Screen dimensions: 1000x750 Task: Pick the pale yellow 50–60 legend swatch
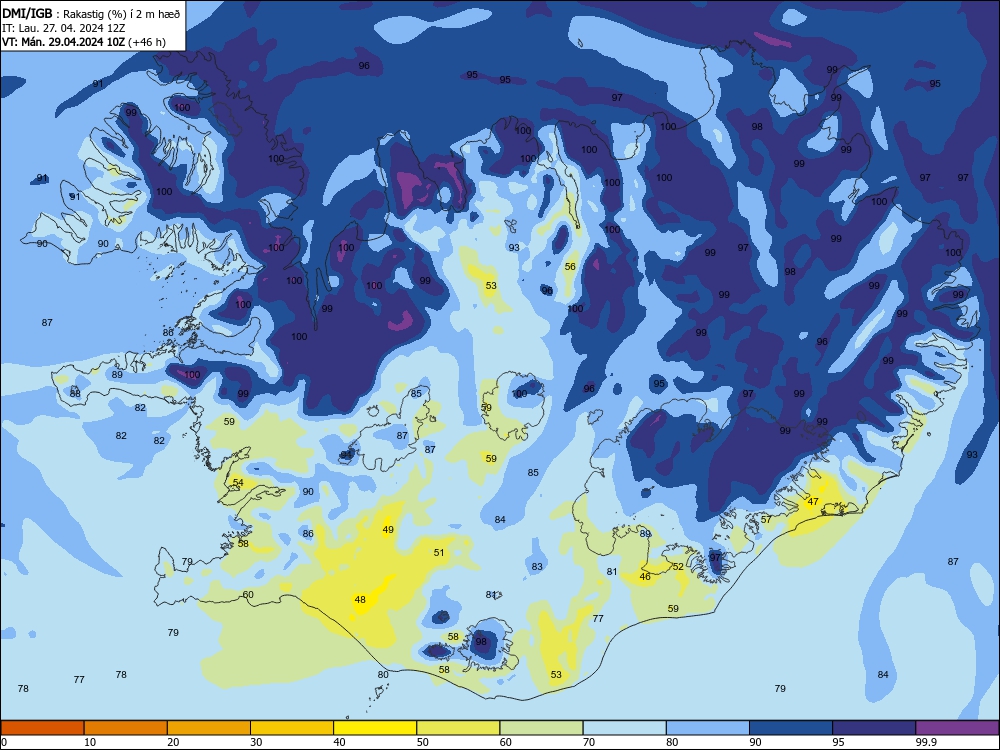click(459, 728)
